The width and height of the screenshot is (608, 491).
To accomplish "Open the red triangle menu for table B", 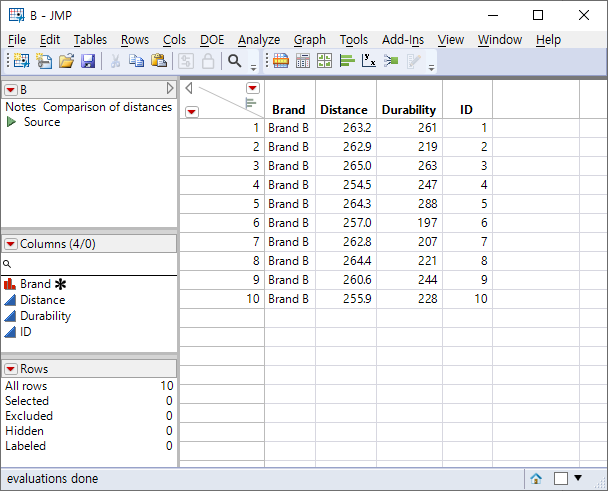I will coord(11,90).
